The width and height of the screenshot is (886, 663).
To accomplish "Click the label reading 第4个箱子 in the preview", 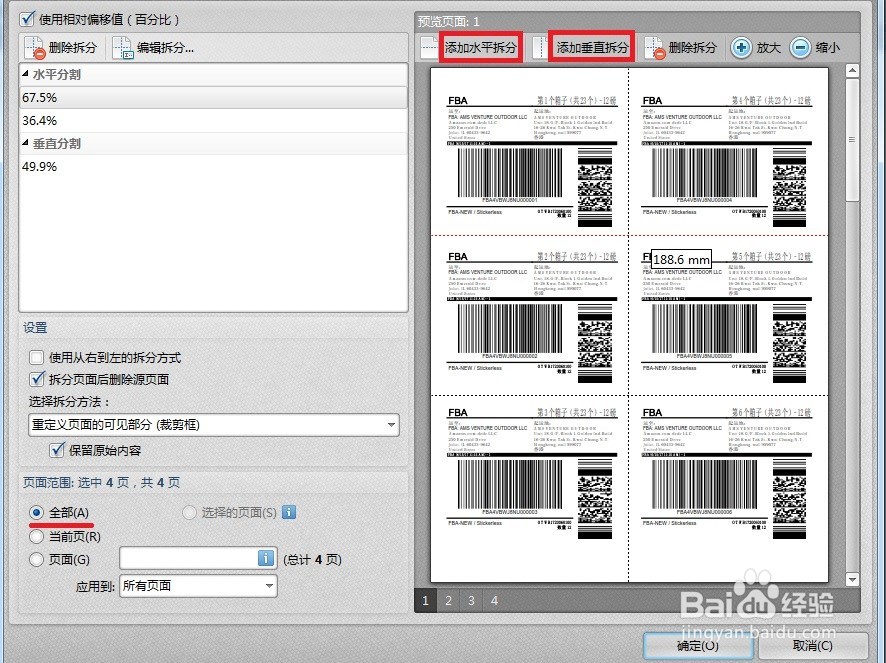I will 727,161.
